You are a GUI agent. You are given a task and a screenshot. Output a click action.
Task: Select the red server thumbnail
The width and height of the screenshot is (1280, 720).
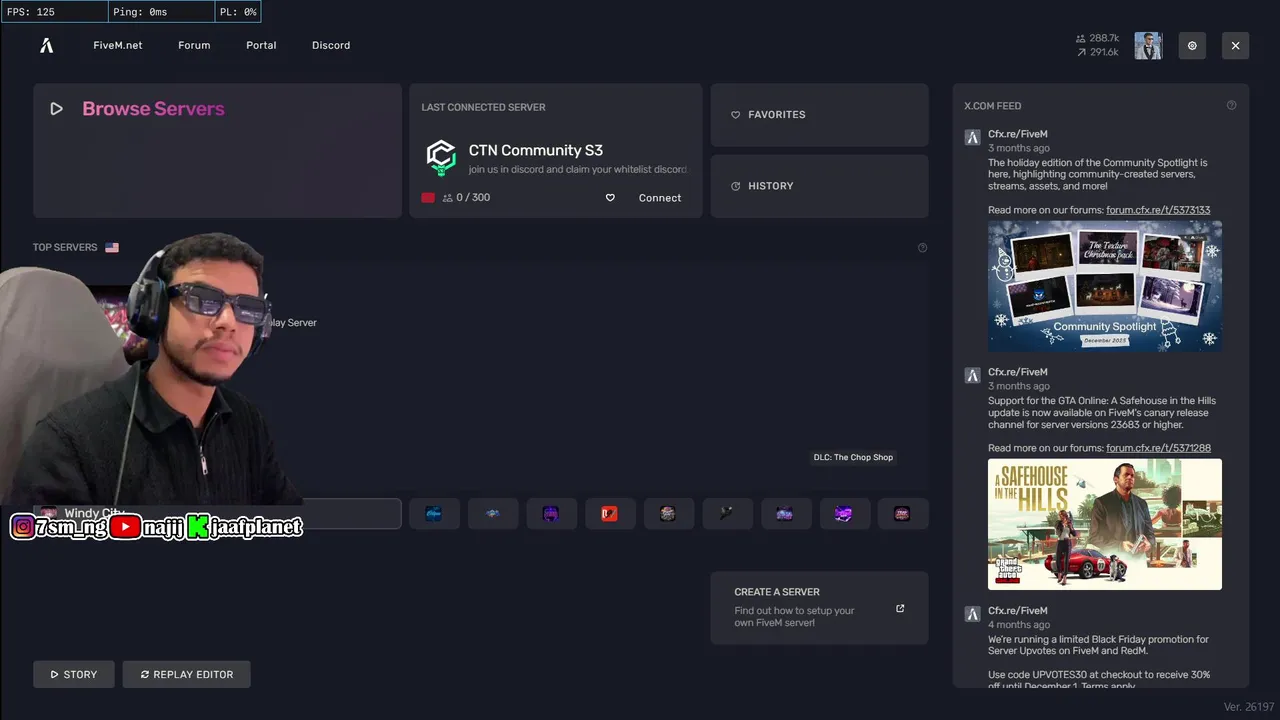coord(610,514)
